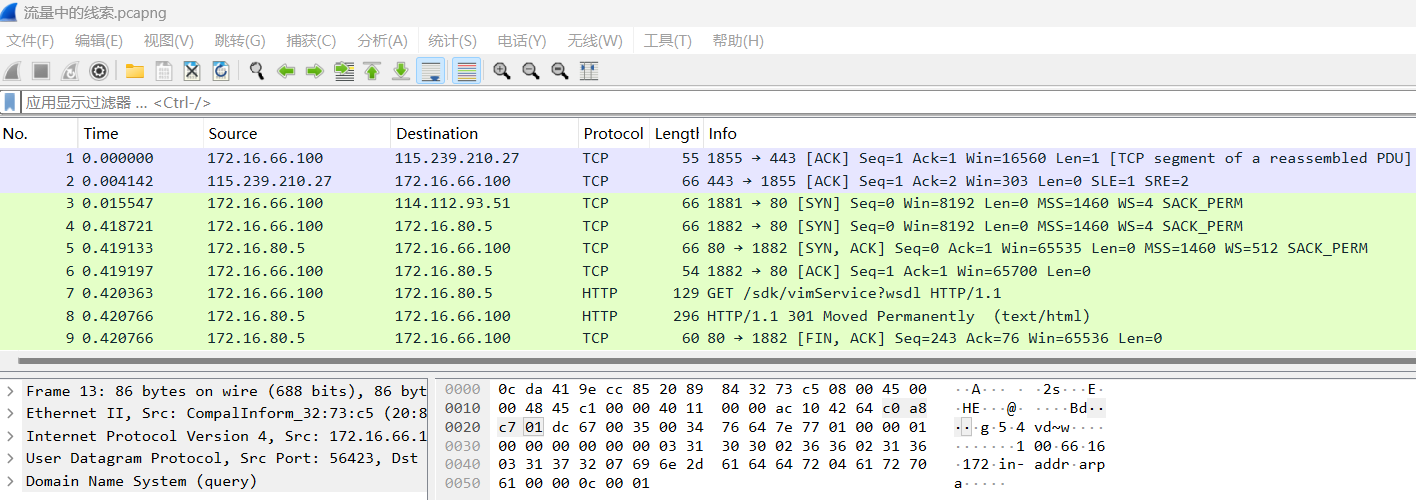Sort by Source column header
This screenshot has width=1416, height=500.
(x=233, y=134)
